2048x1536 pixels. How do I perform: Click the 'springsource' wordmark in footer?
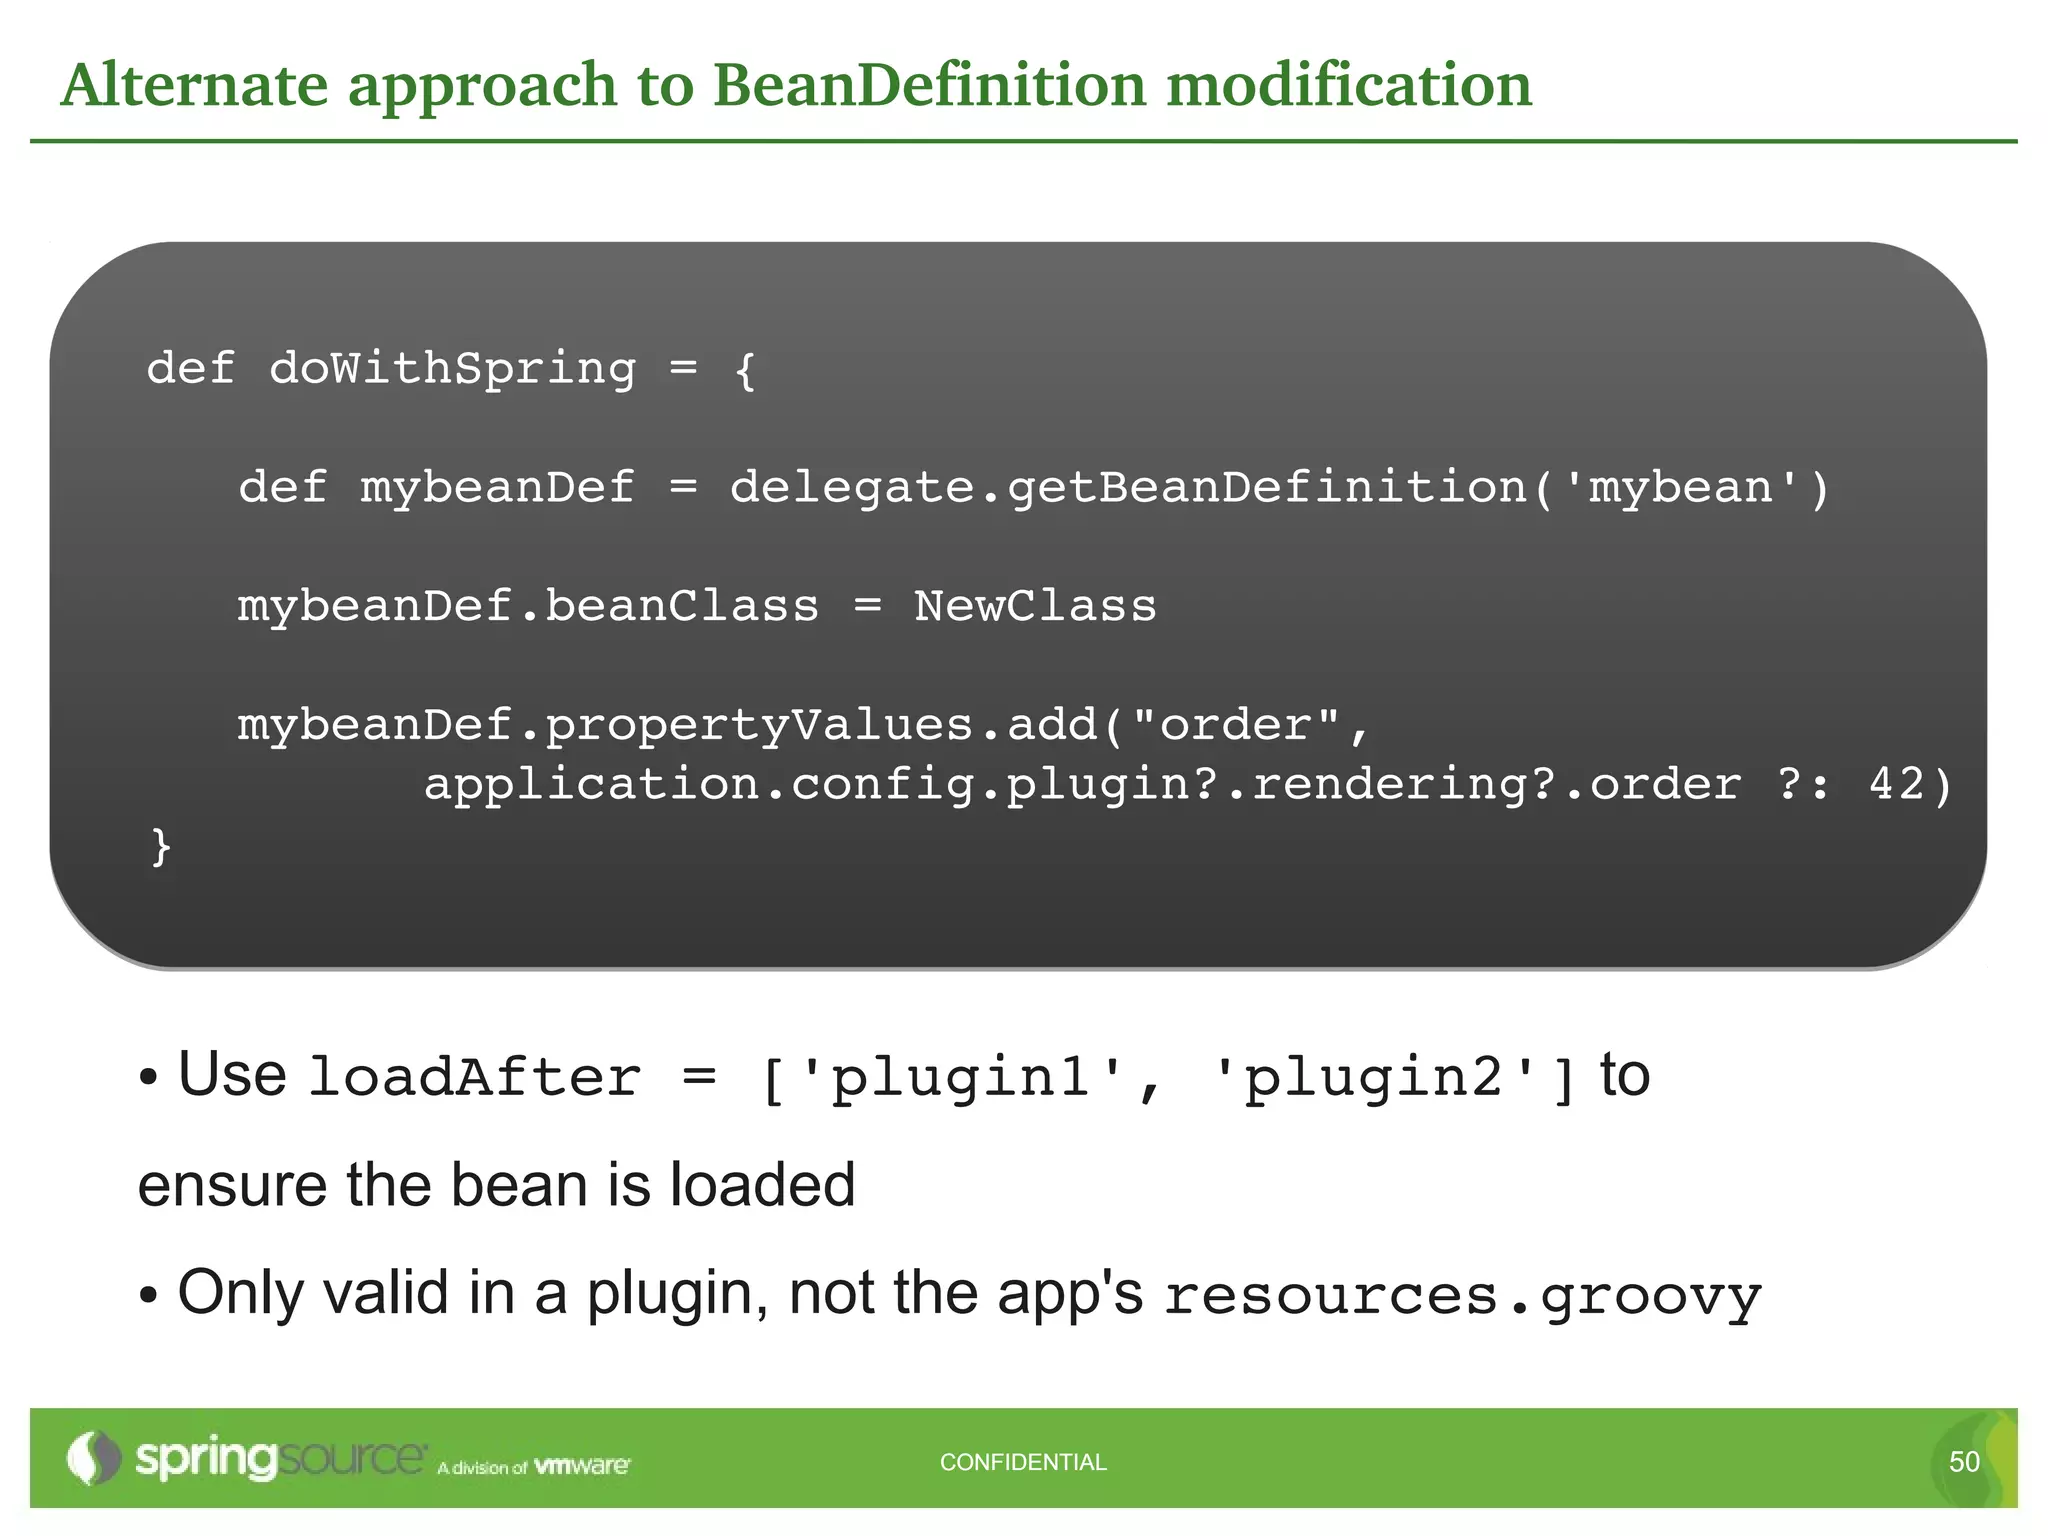point(280,1459)
